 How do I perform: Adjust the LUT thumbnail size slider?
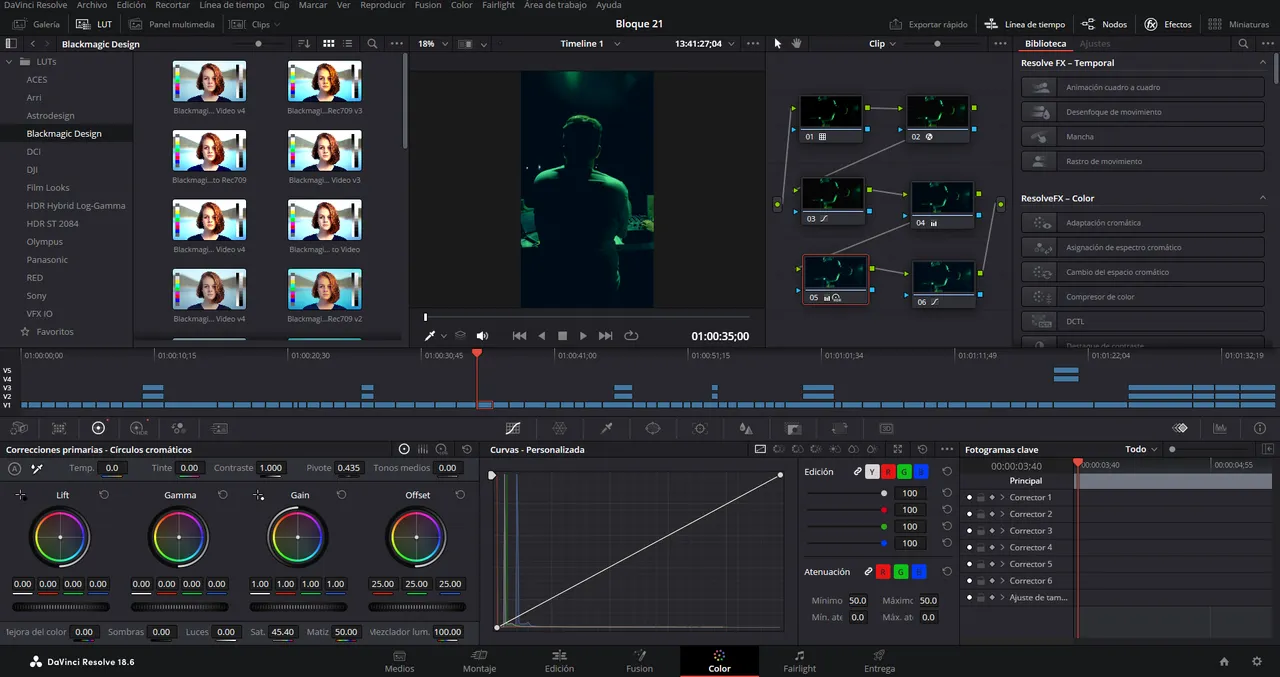[x=259, y=44]
